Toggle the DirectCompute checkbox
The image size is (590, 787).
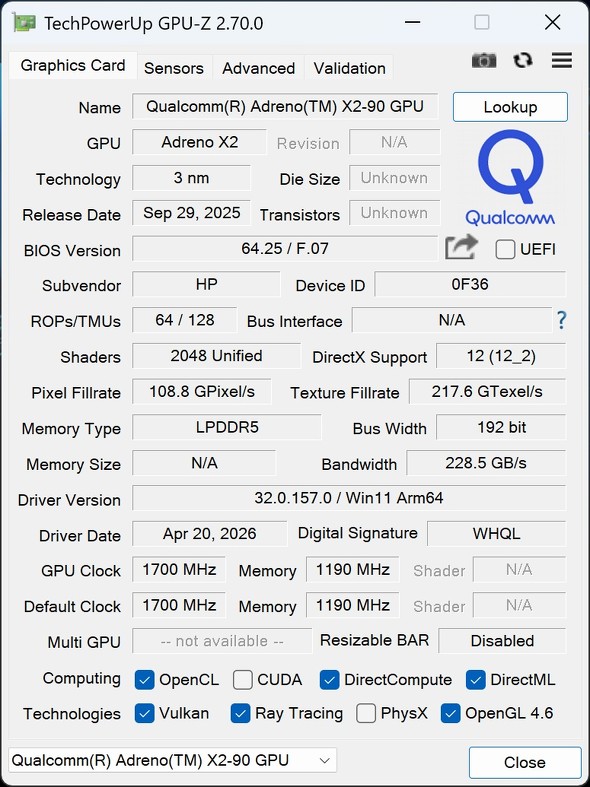(329, 680)
